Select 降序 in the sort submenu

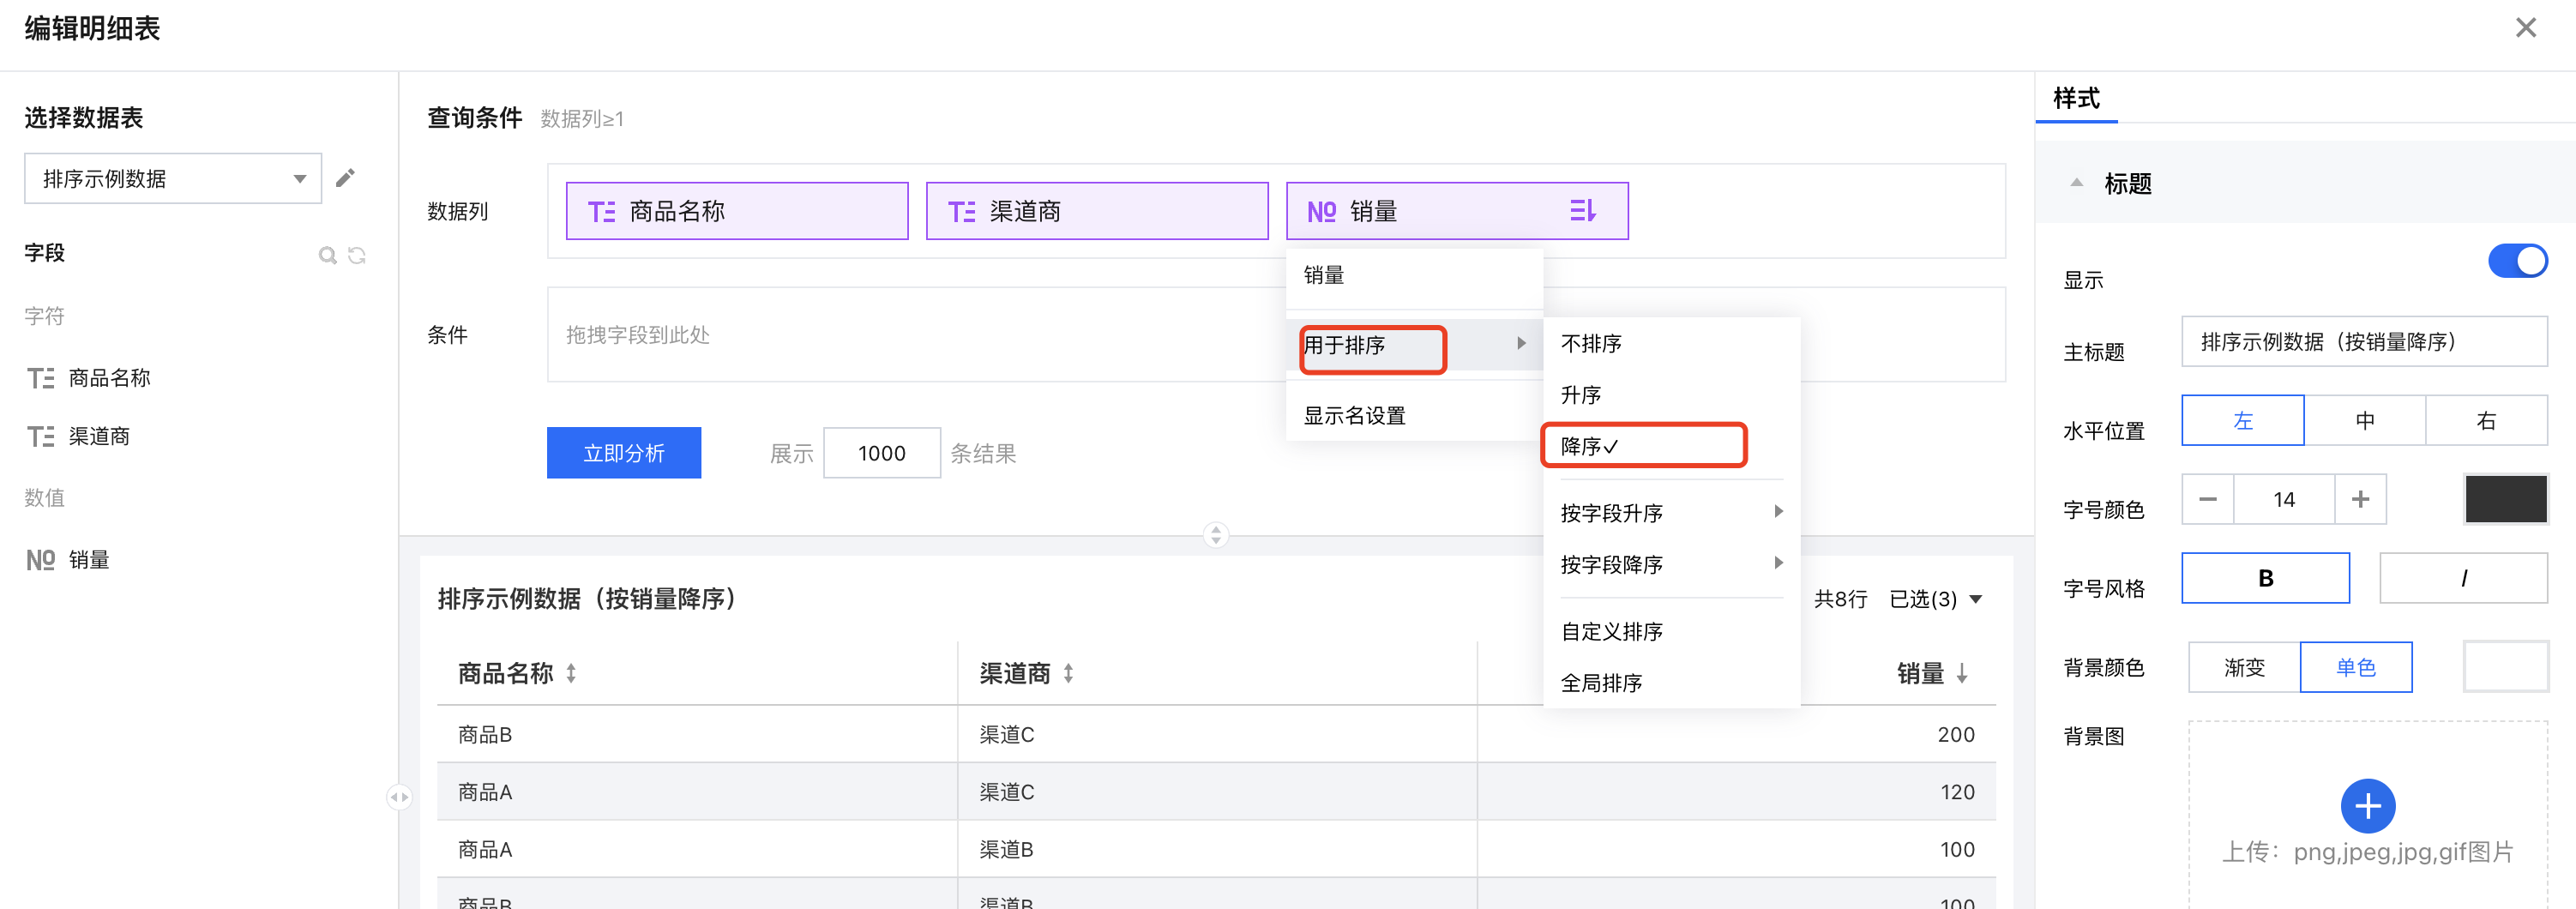pyautogui.click(x=1671, y=446)
